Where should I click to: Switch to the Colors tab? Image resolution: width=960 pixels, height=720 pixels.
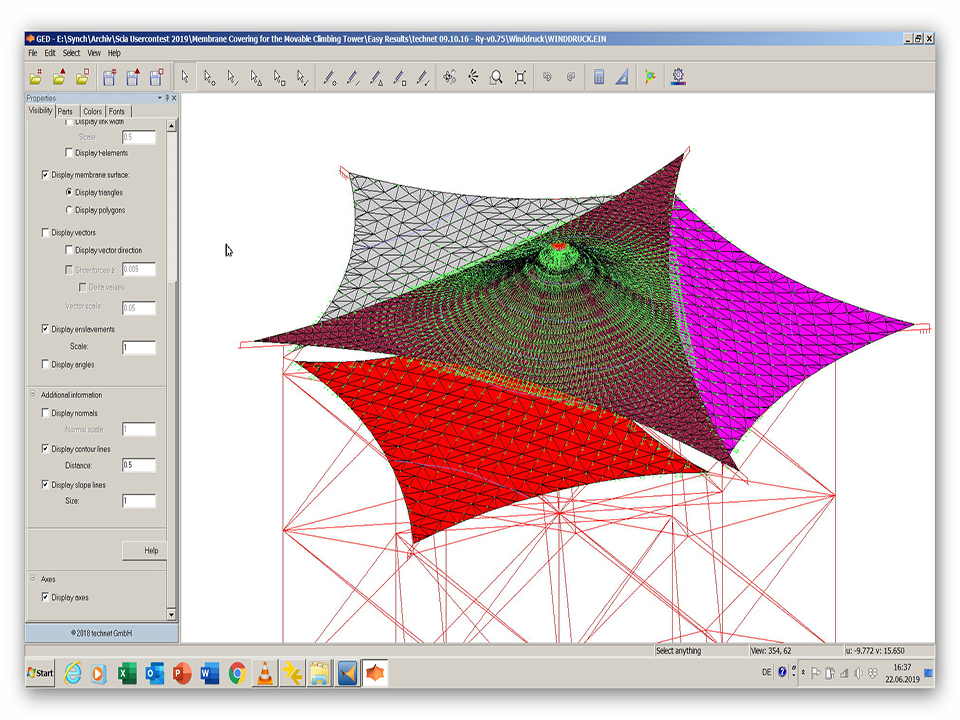92,111
